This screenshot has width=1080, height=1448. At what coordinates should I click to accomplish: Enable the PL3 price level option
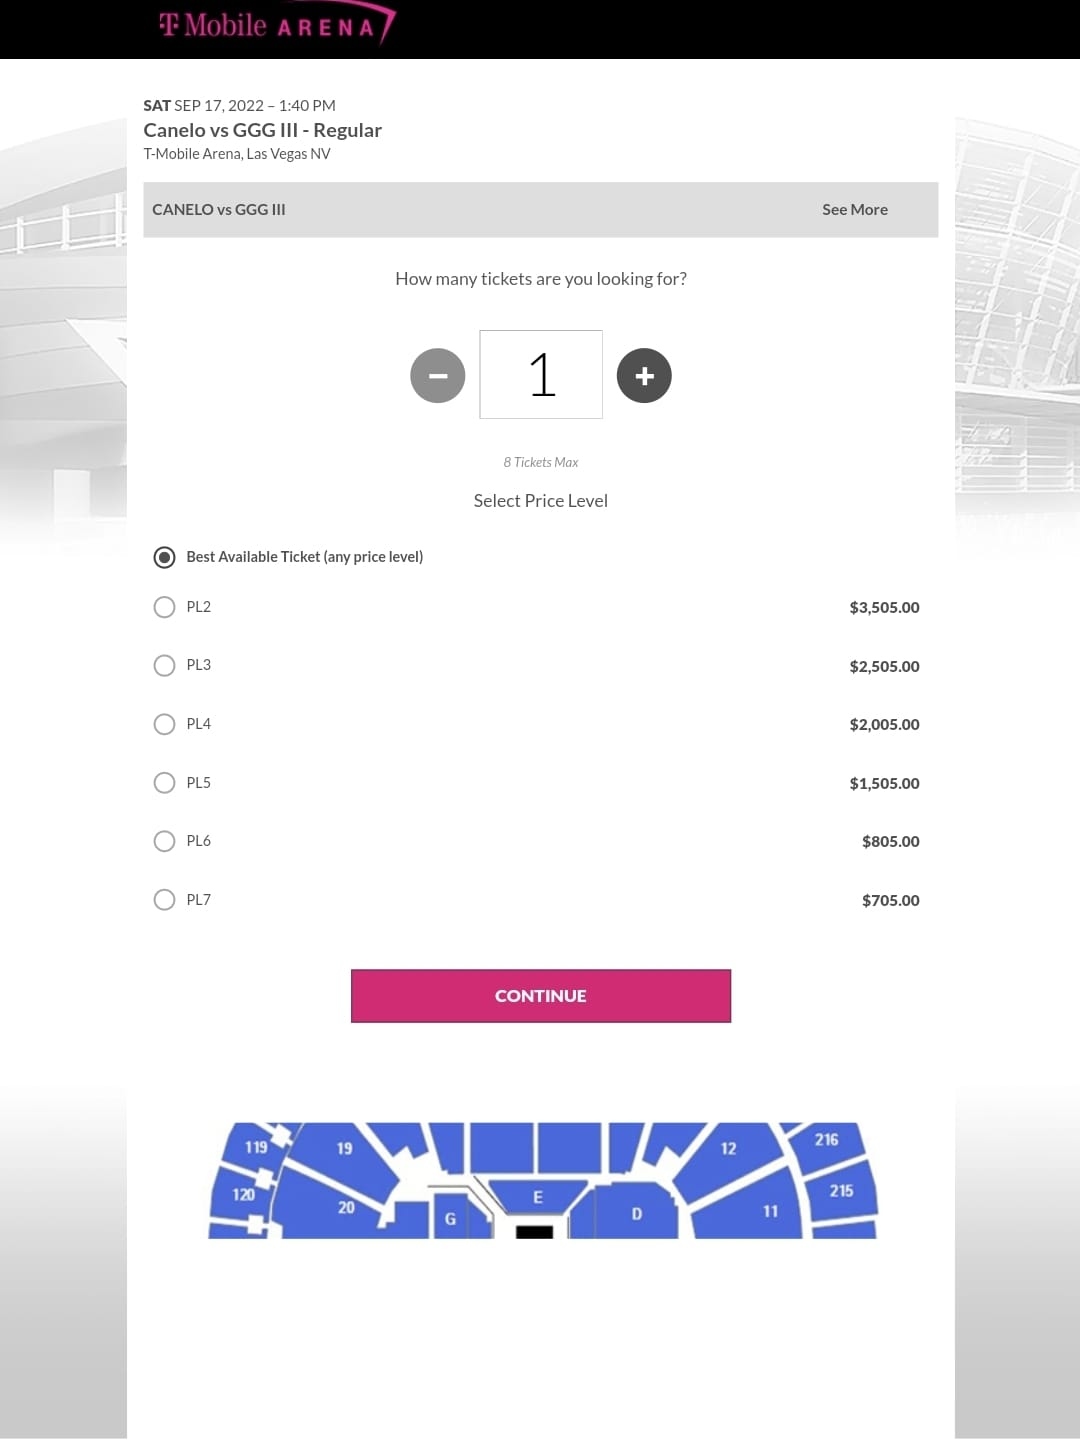(x=164, y=664)
